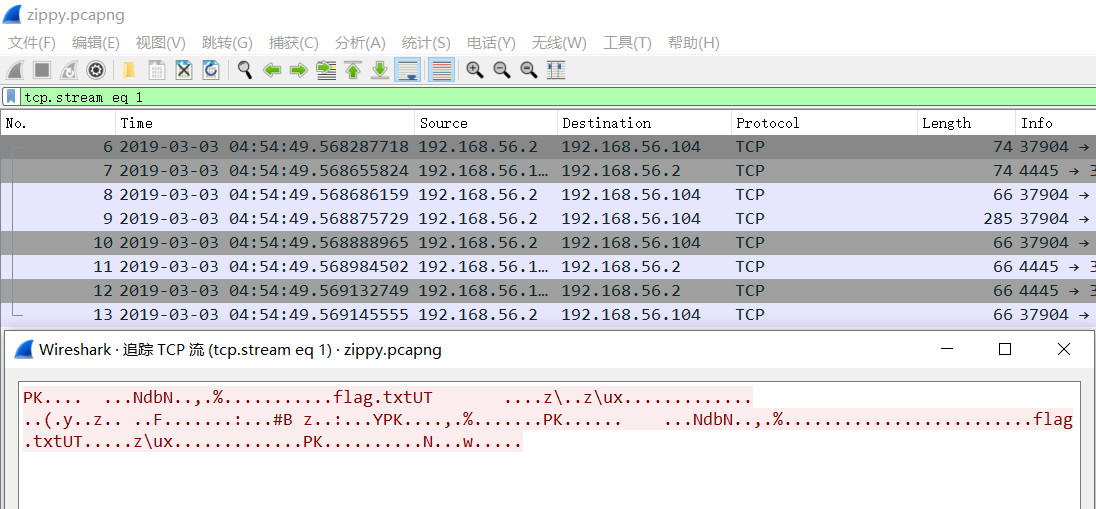This screenshot has width=1096, height=509.
Task: Start capturing packets with shark fin icon
Action: pos(15,70)
